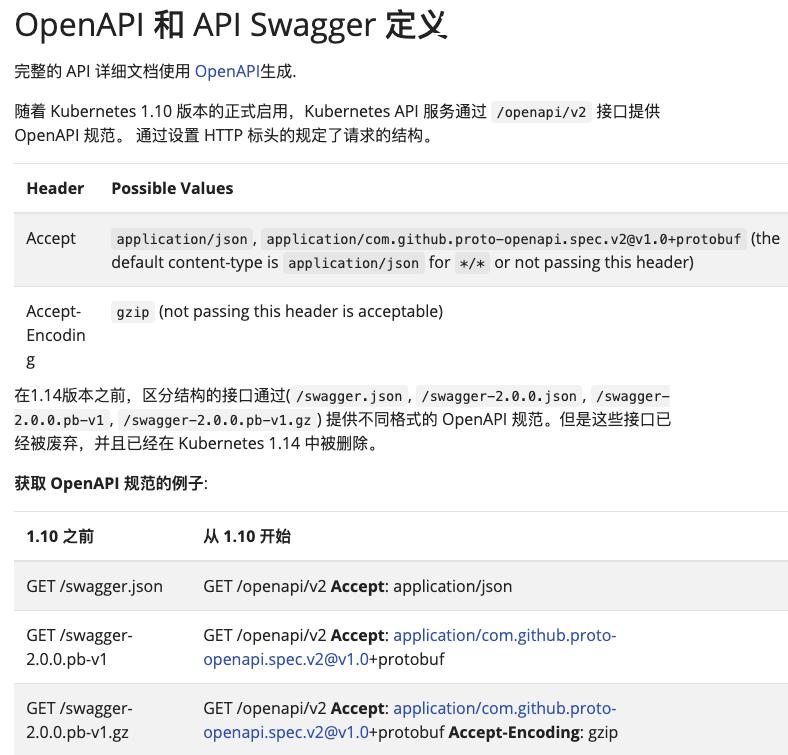Click the '/swagger-2.0.0.json' inline code
788x755 pixels.
click(x=499, y=396)
